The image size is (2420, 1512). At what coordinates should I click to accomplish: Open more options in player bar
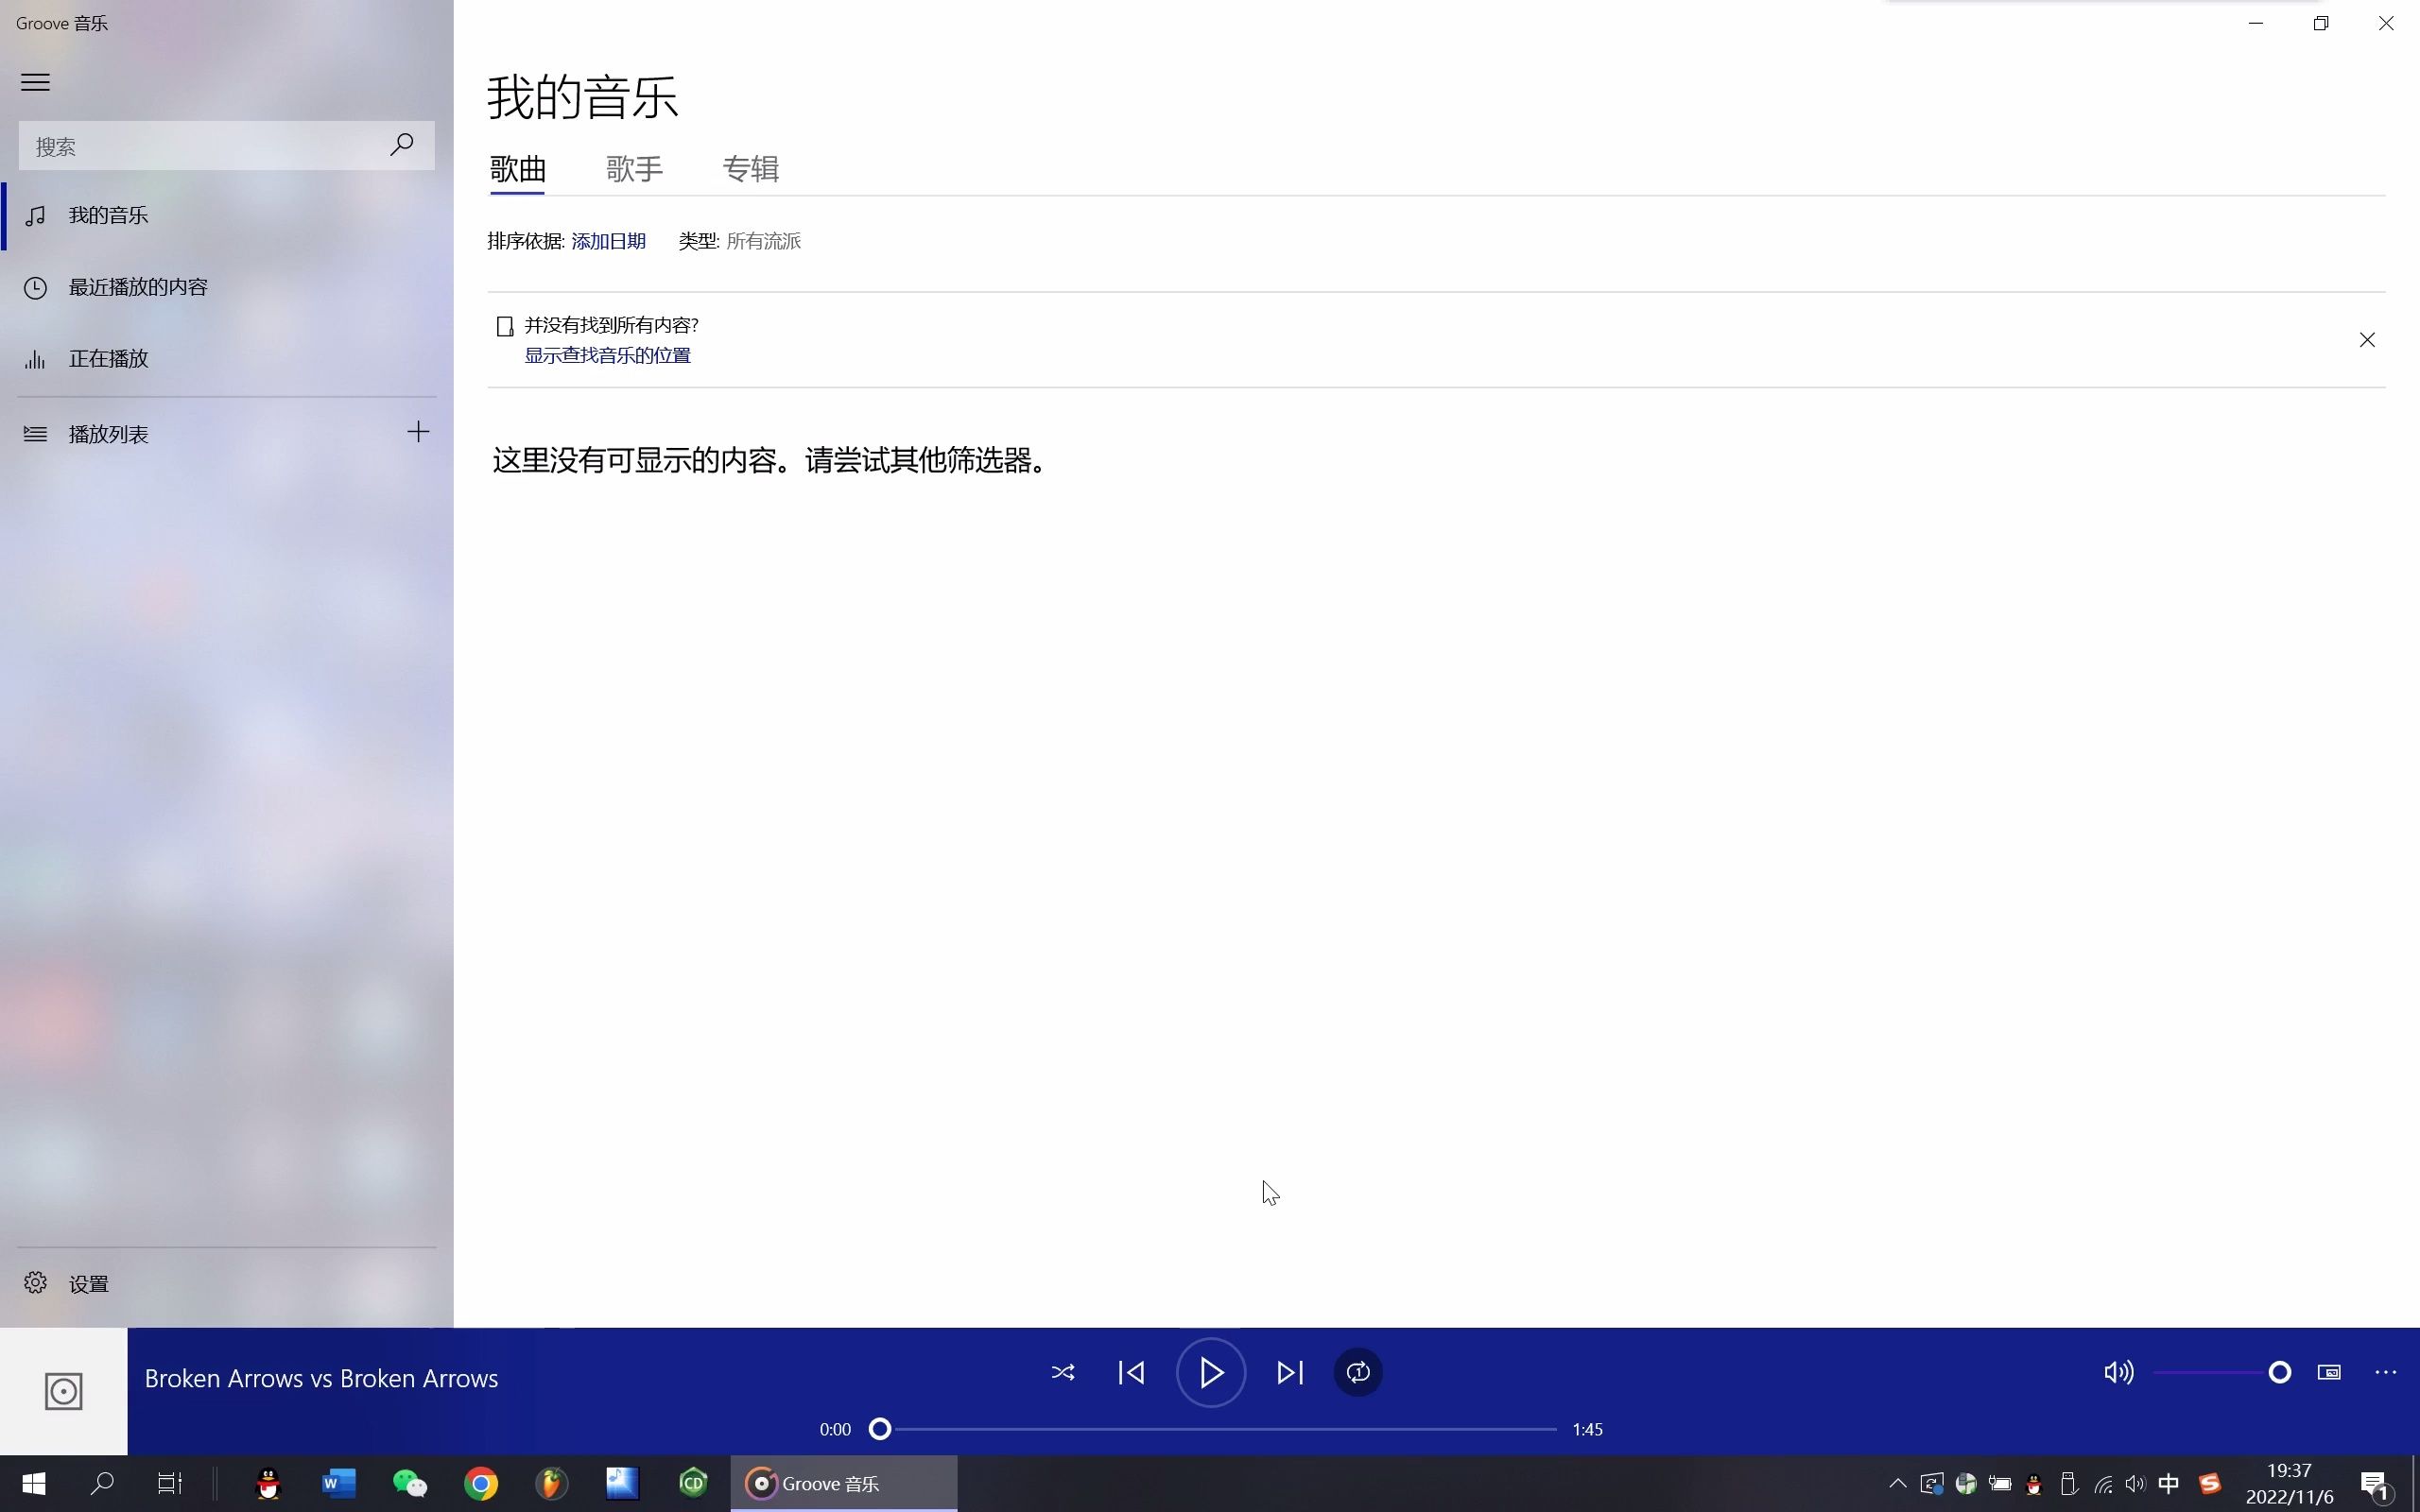(x=2385, y=1372)
